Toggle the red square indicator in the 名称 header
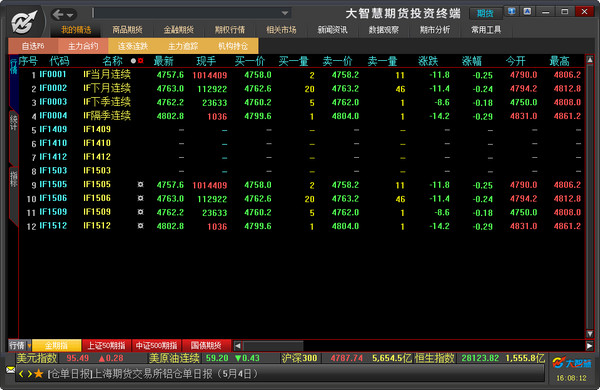This screenshot has width=600, height=390. point(140,60)
